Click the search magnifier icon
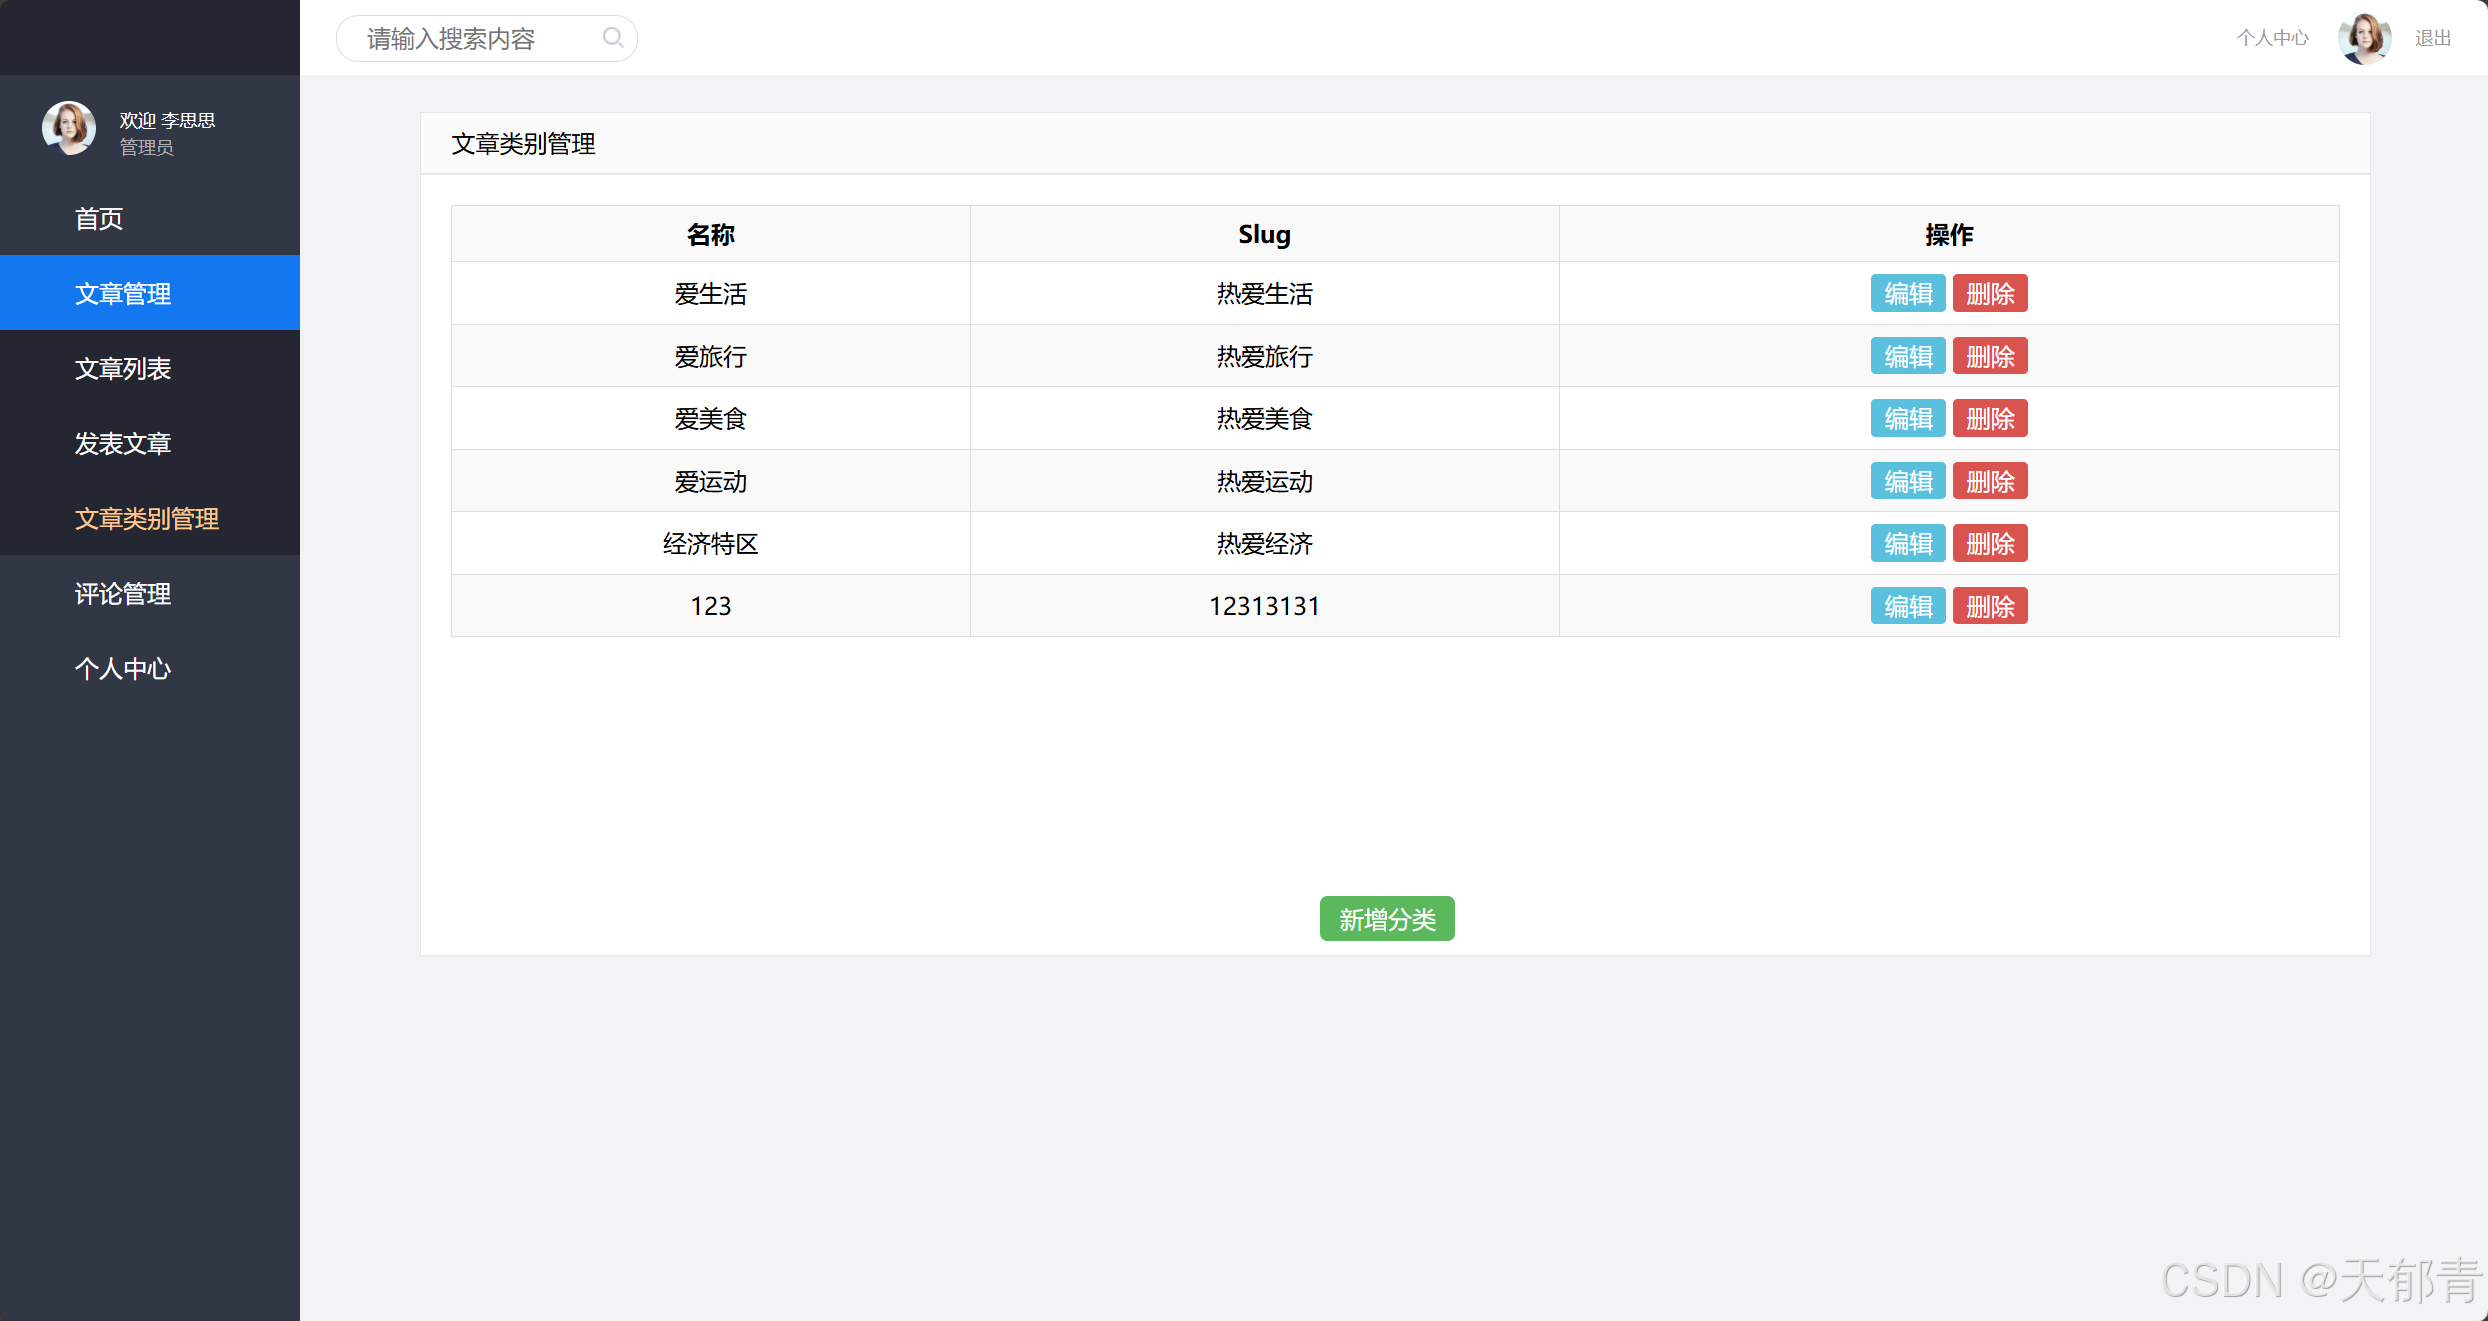The height and width of the screenshot is (1321, 2488). point(613,38)
